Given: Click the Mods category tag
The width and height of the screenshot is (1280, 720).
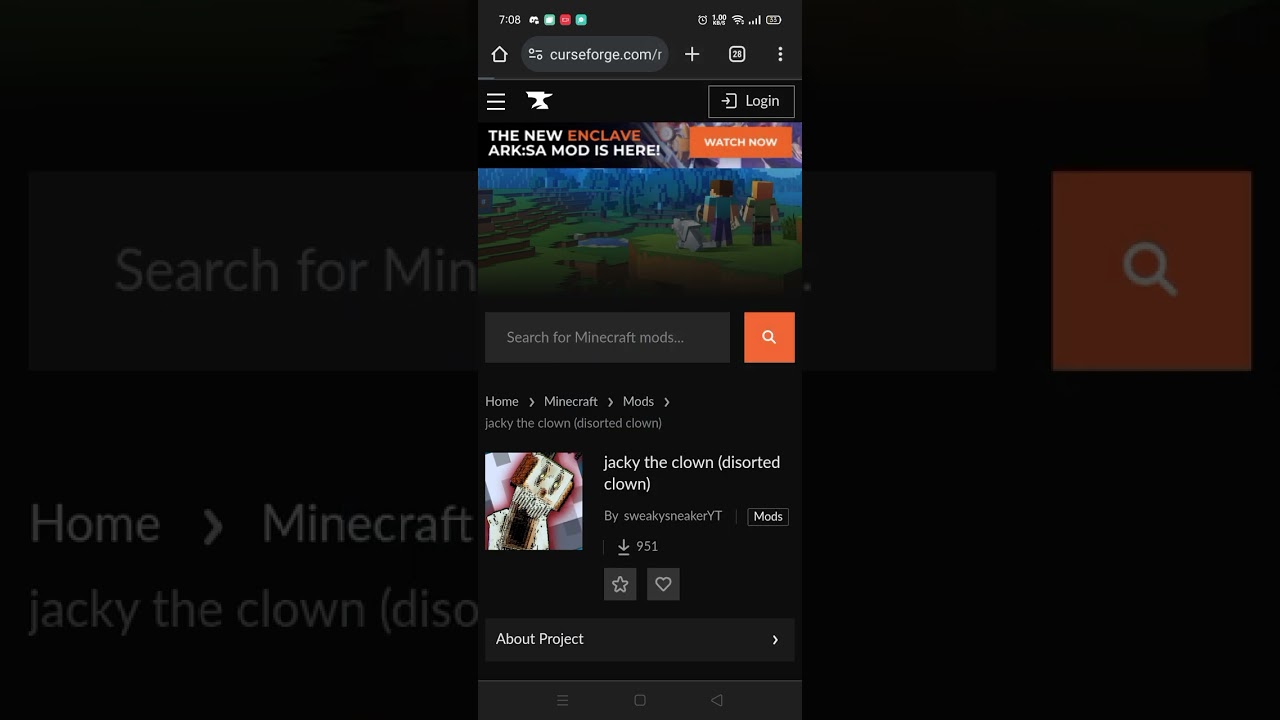Looking at the screenshot, I should pyautogui.click(x=768, y=516).
